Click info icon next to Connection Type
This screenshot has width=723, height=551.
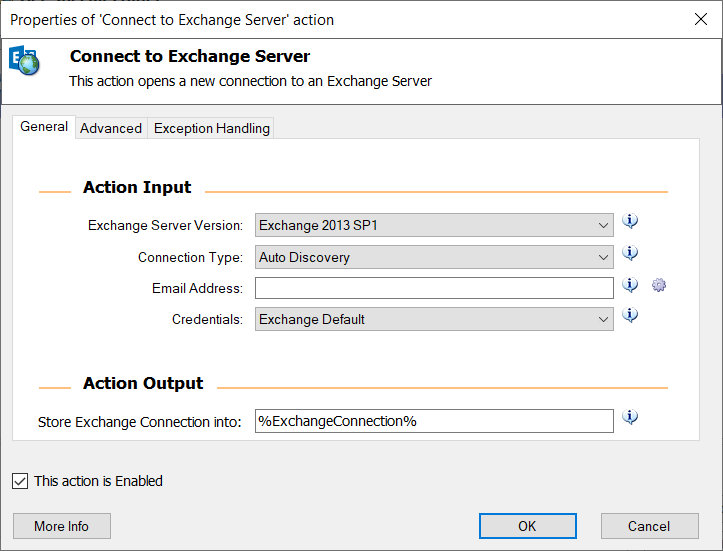pyautogui.click(x=630, y=253)
